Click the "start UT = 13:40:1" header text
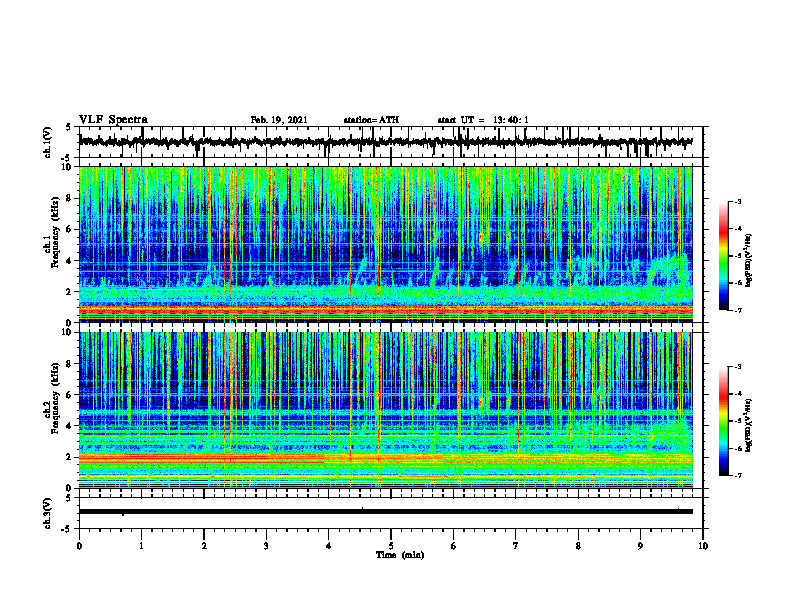 pyautogui.click(x=483, y=120)
